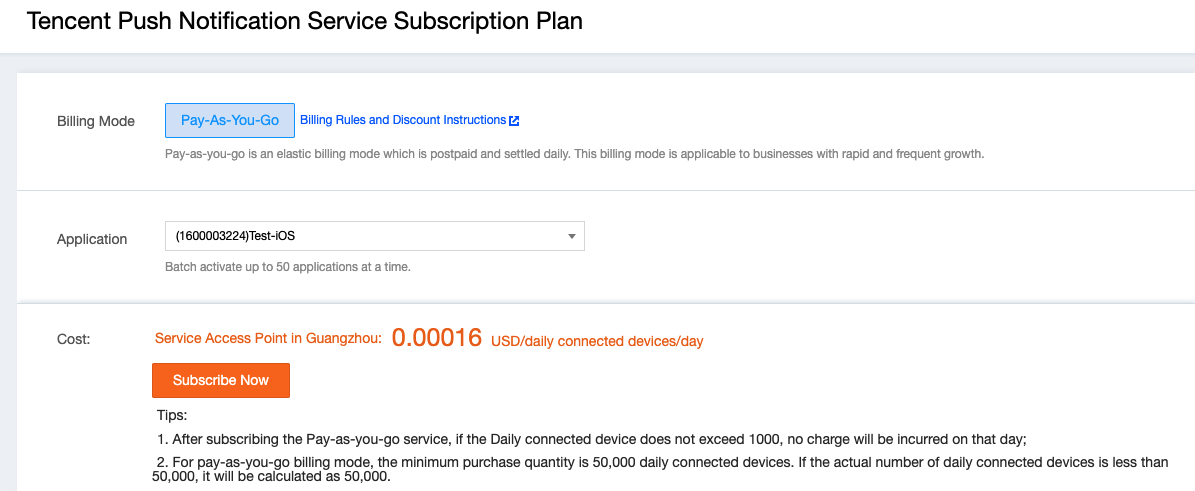
Task: Click the 0.00016 price value
Action: click(437, 337)
